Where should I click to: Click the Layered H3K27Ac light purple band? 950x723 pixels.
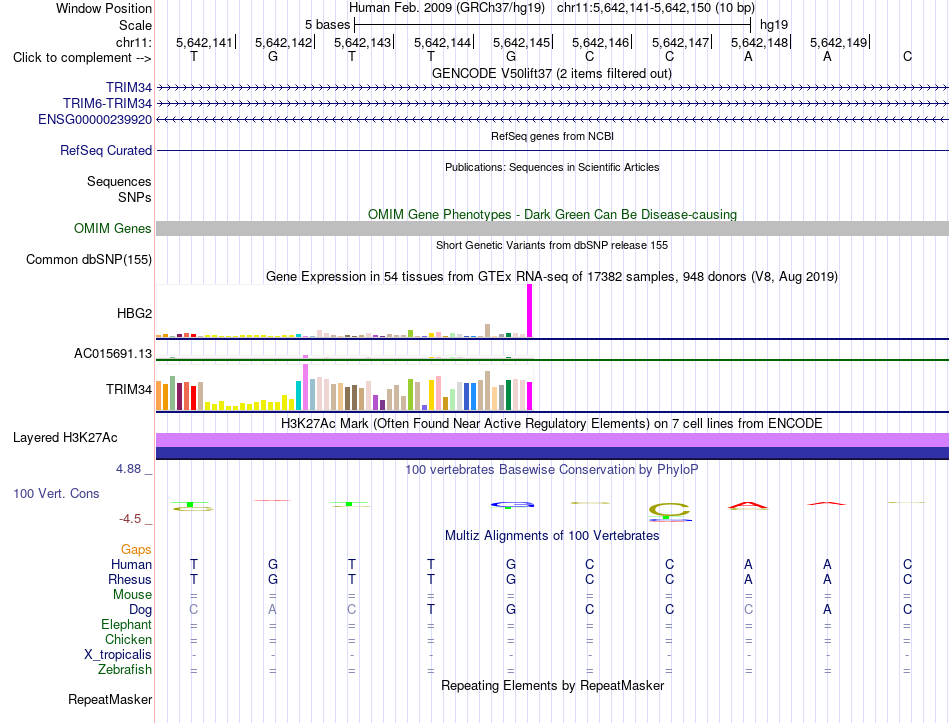point(552,440)
